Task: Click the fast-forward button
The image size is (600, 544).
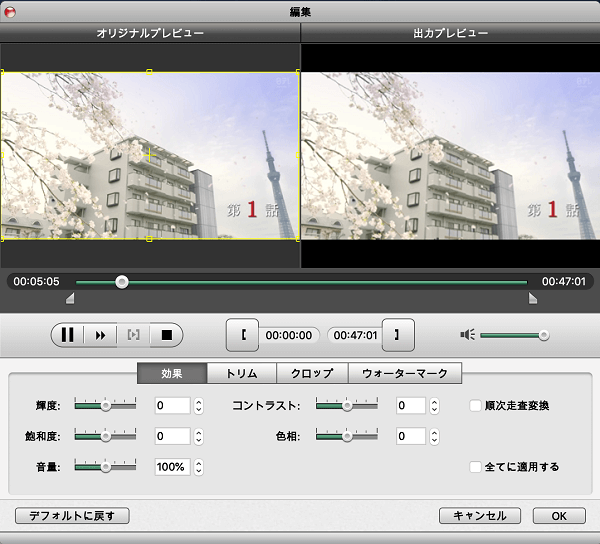Action: [x=100, y=335]
